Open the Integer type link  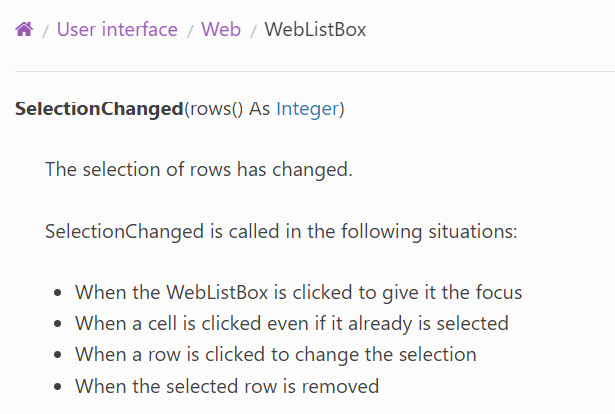307,108
